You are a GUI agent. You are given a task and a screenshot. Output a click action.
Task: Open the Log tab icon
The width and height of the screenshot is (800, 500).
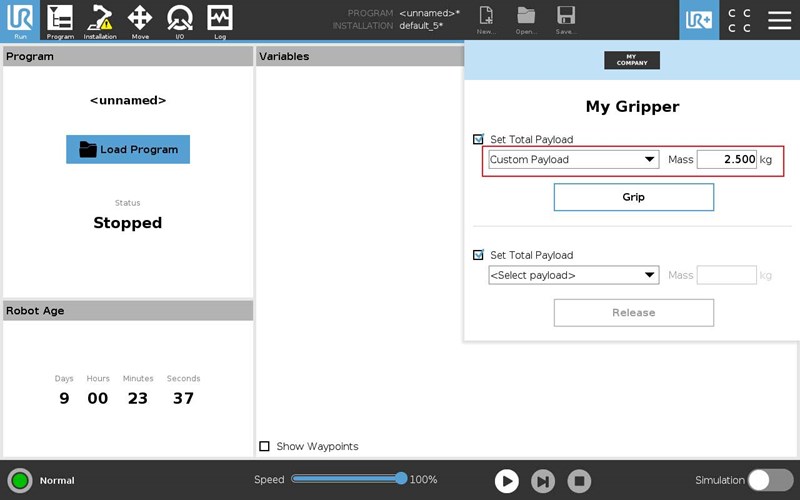(220, 19)
